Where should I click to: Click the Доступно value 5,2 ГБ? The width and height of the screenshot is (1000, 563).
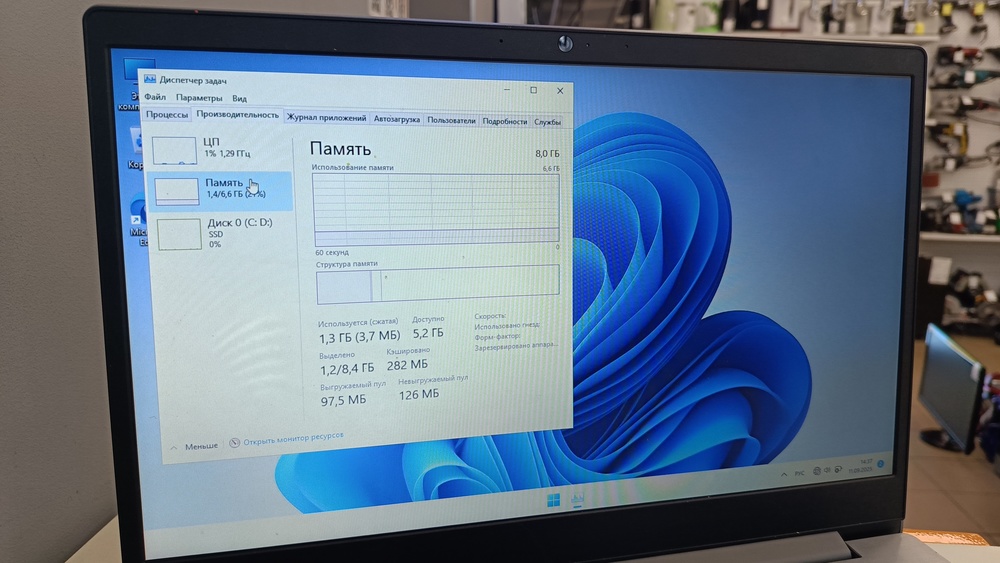428,333
